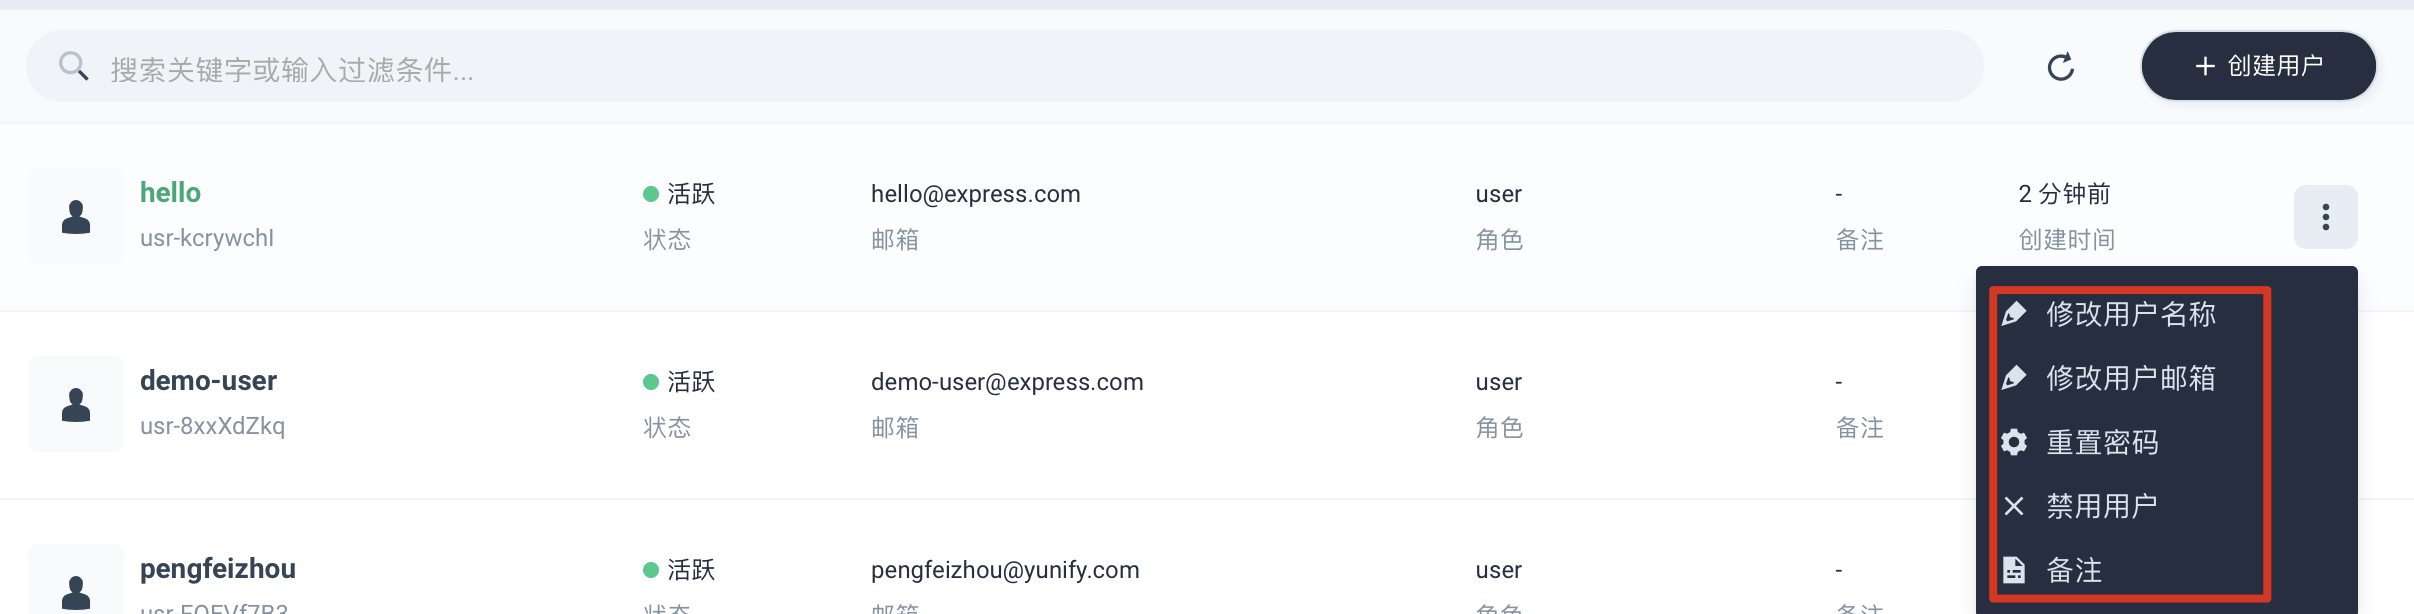Click pencil icon beside 修改用户名称
The width and height of the screenshot is (2414, 614).
(2014, 314)
